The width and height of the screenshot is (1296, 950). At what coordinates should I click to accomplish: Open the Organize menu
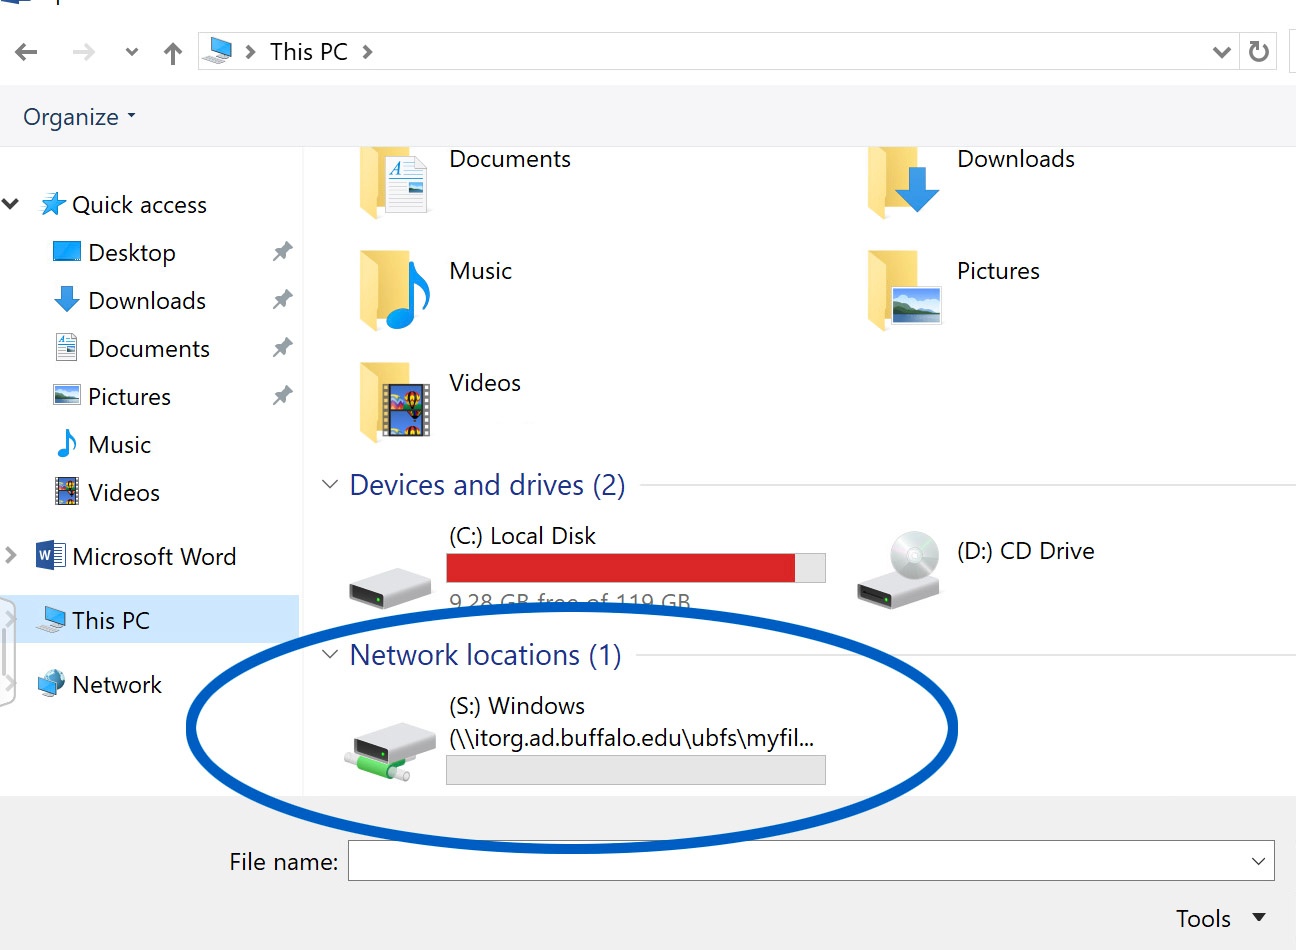click(x=79, y=117)
